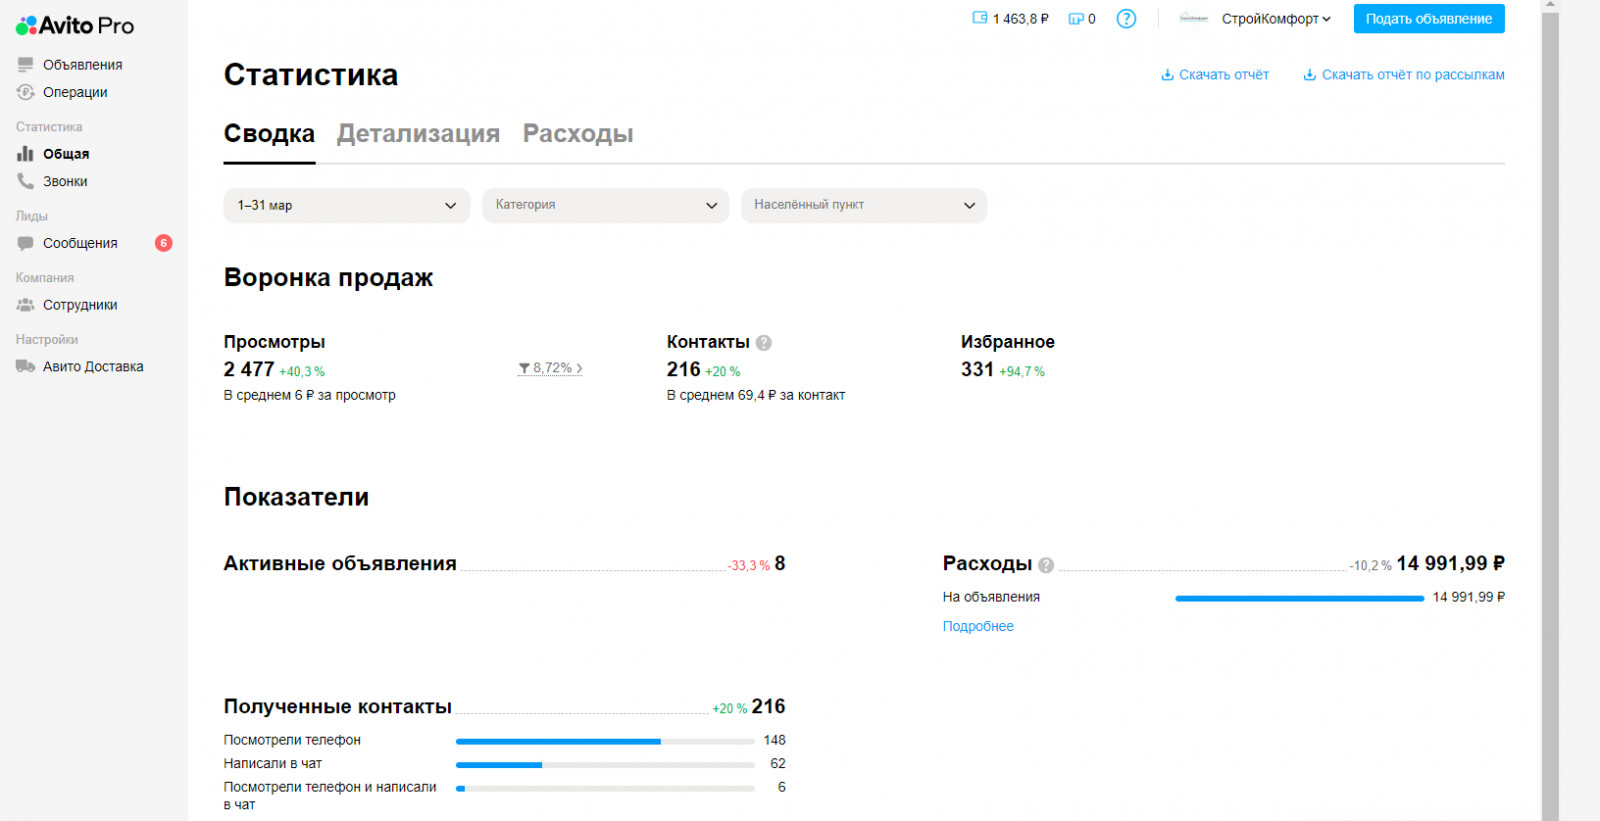1600x821 pixels.
Task: Click the Объявления sidebar icon
Action: [x=25, y=65]
